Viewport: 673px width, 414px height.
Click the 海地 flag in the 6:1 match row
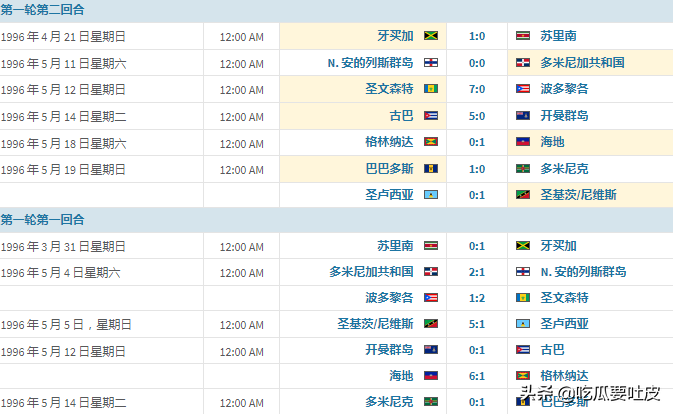coord(432,376)
